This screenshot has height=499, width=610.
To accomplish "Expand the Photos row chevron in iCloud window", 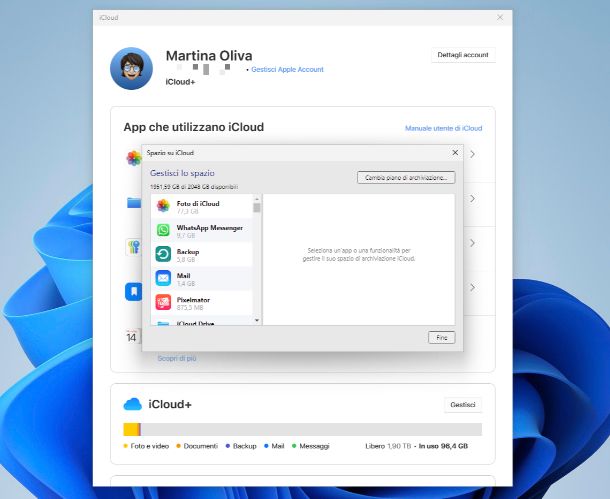I will pyautogui.click(x=472, y=154).
